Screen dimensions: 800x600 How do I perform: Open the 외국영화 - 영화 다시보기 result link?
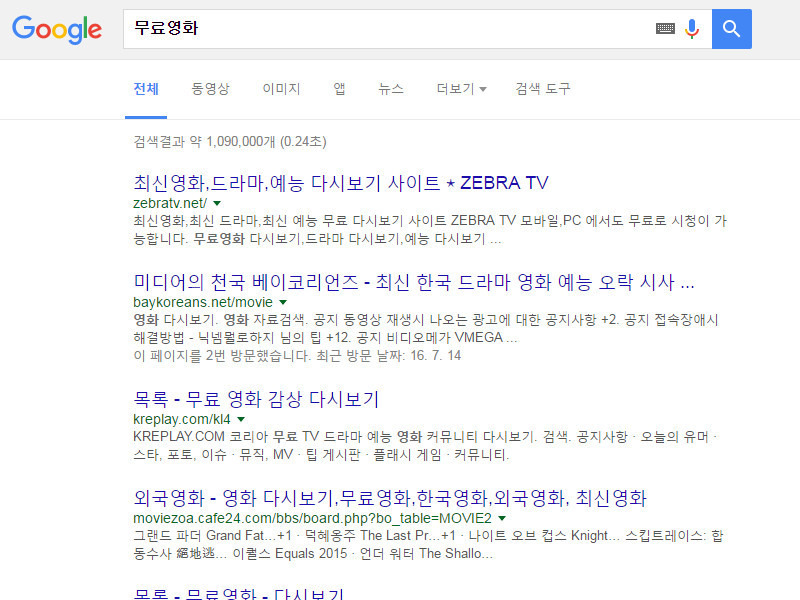pyautogui.click(x=390, y=497)
